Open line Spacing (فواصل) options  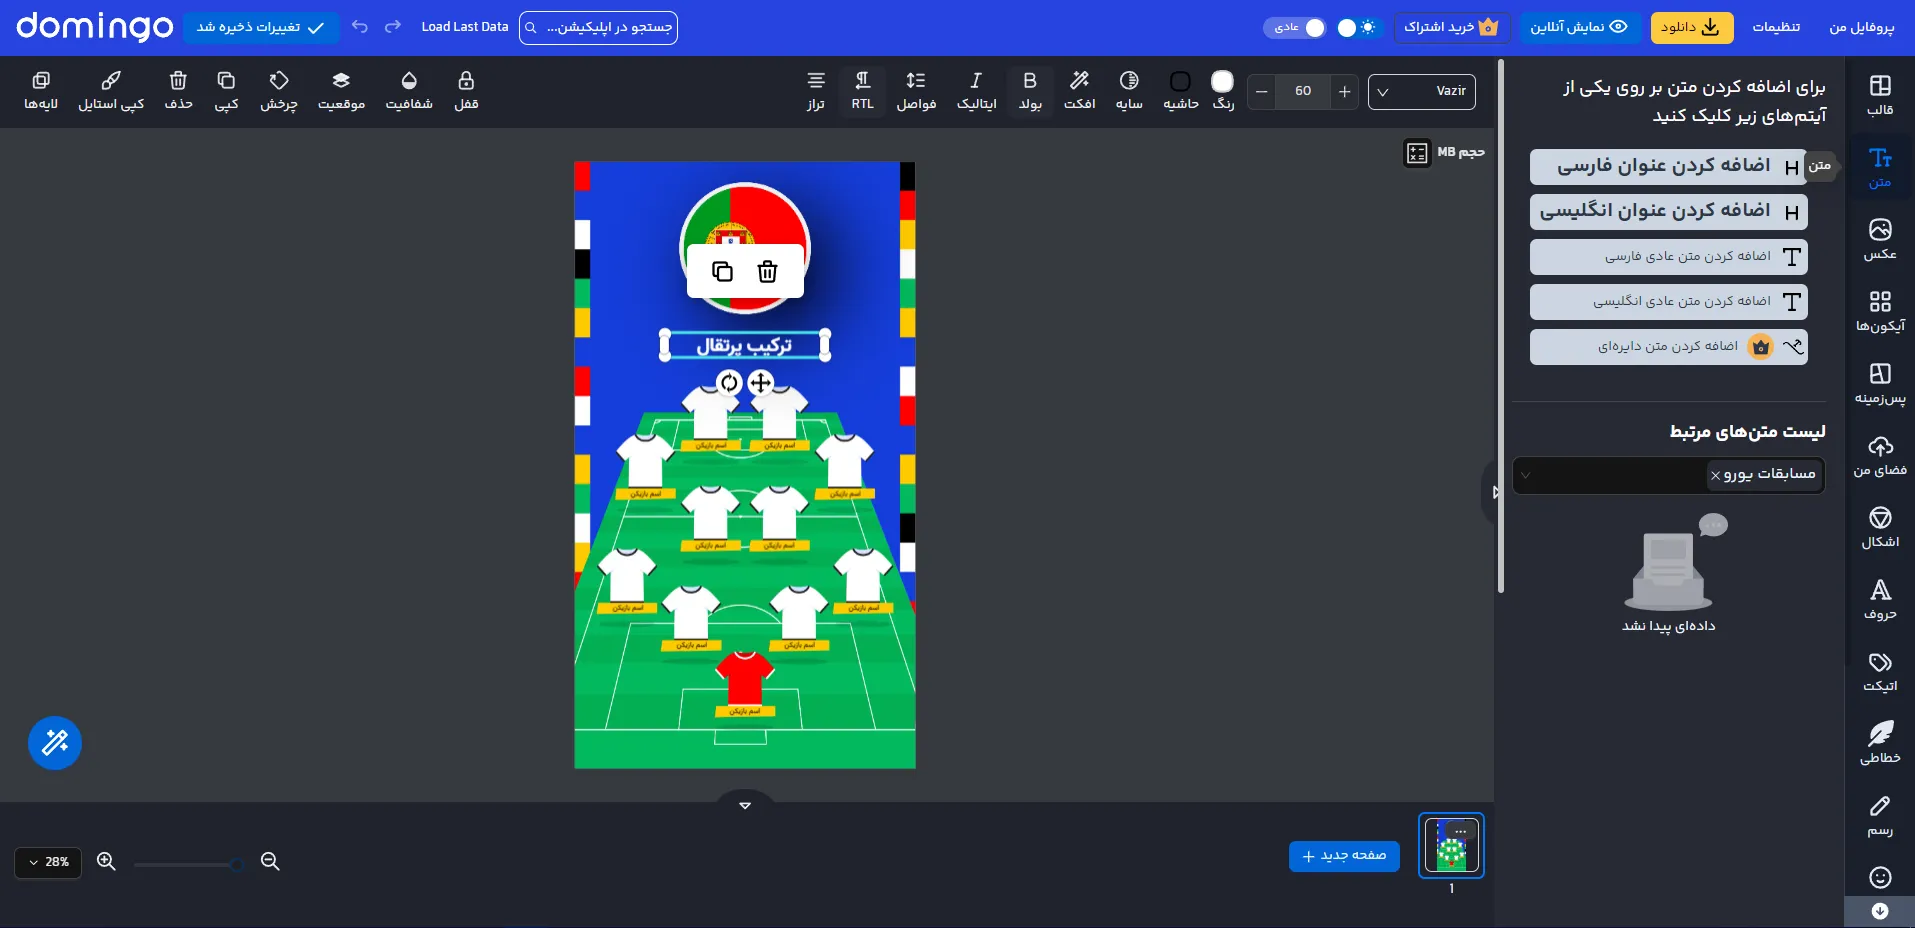click(x=916, y=91)
